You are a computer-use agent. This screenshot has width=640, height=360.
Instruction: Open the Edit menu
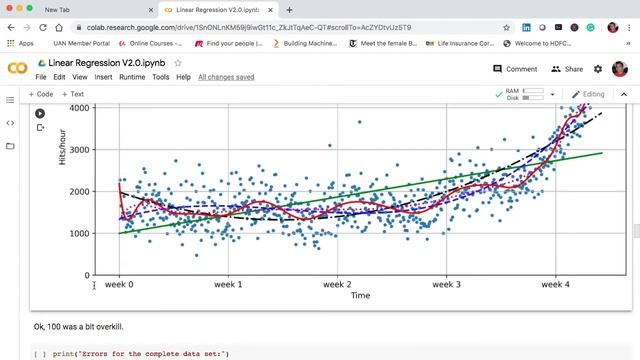tap(59, 77)
